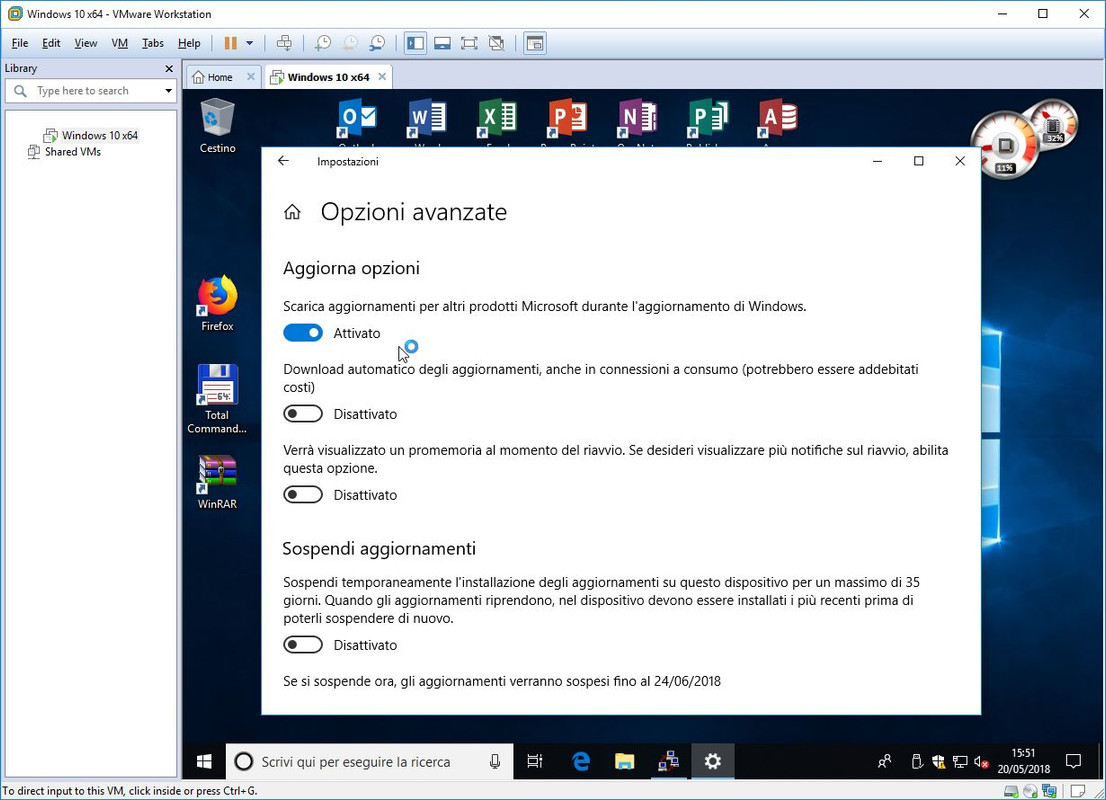
Task: Close the Windows 10 x64 tab
Action: coord(382,76)
